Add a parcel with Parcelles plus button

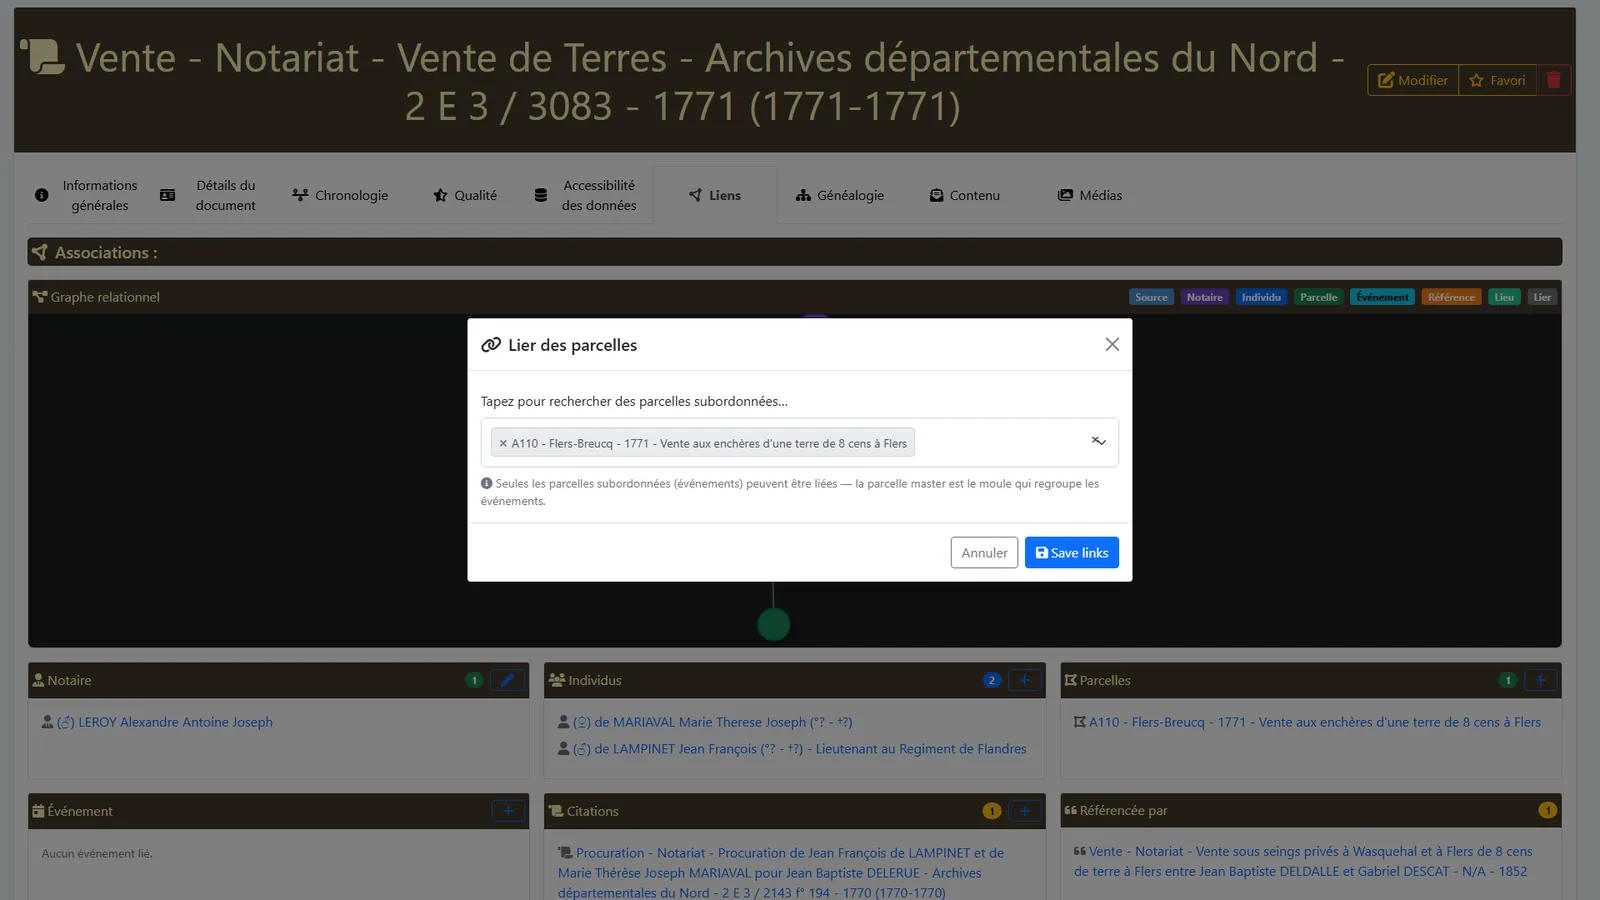tap(1540, 680)
